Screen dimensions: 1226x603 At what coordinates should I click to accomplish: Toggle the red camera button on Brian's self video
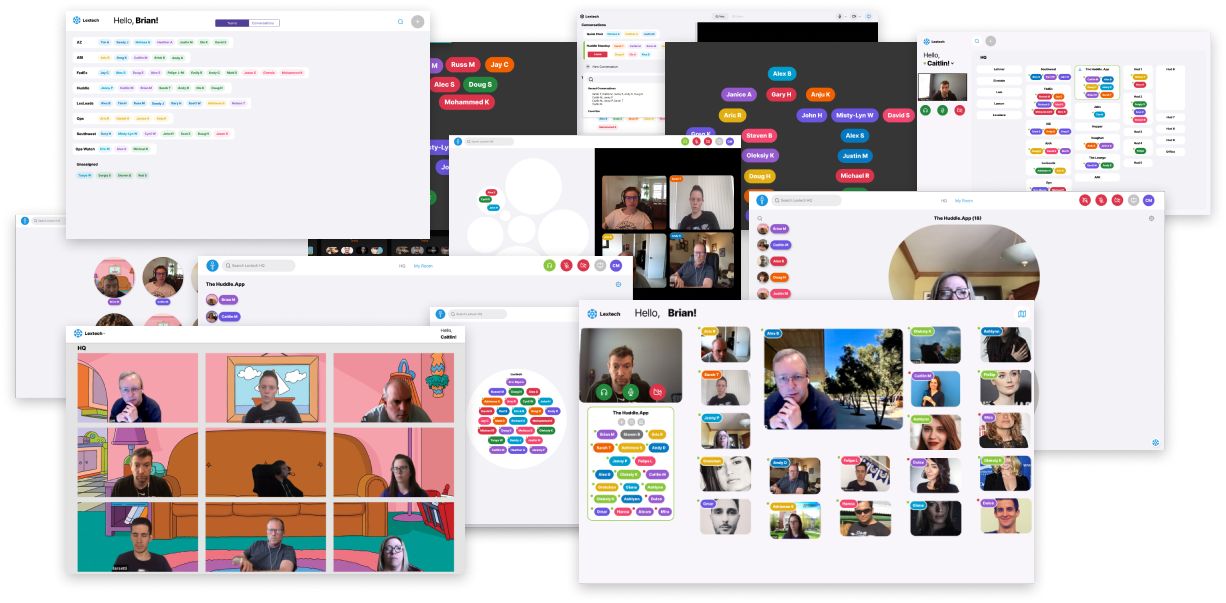tap(657, 391)
